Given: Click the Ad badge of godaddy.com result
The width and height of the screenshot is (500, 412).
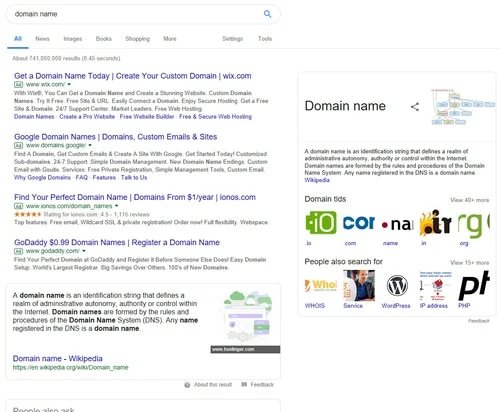Looking at the screenshot, I should (18, 251).
